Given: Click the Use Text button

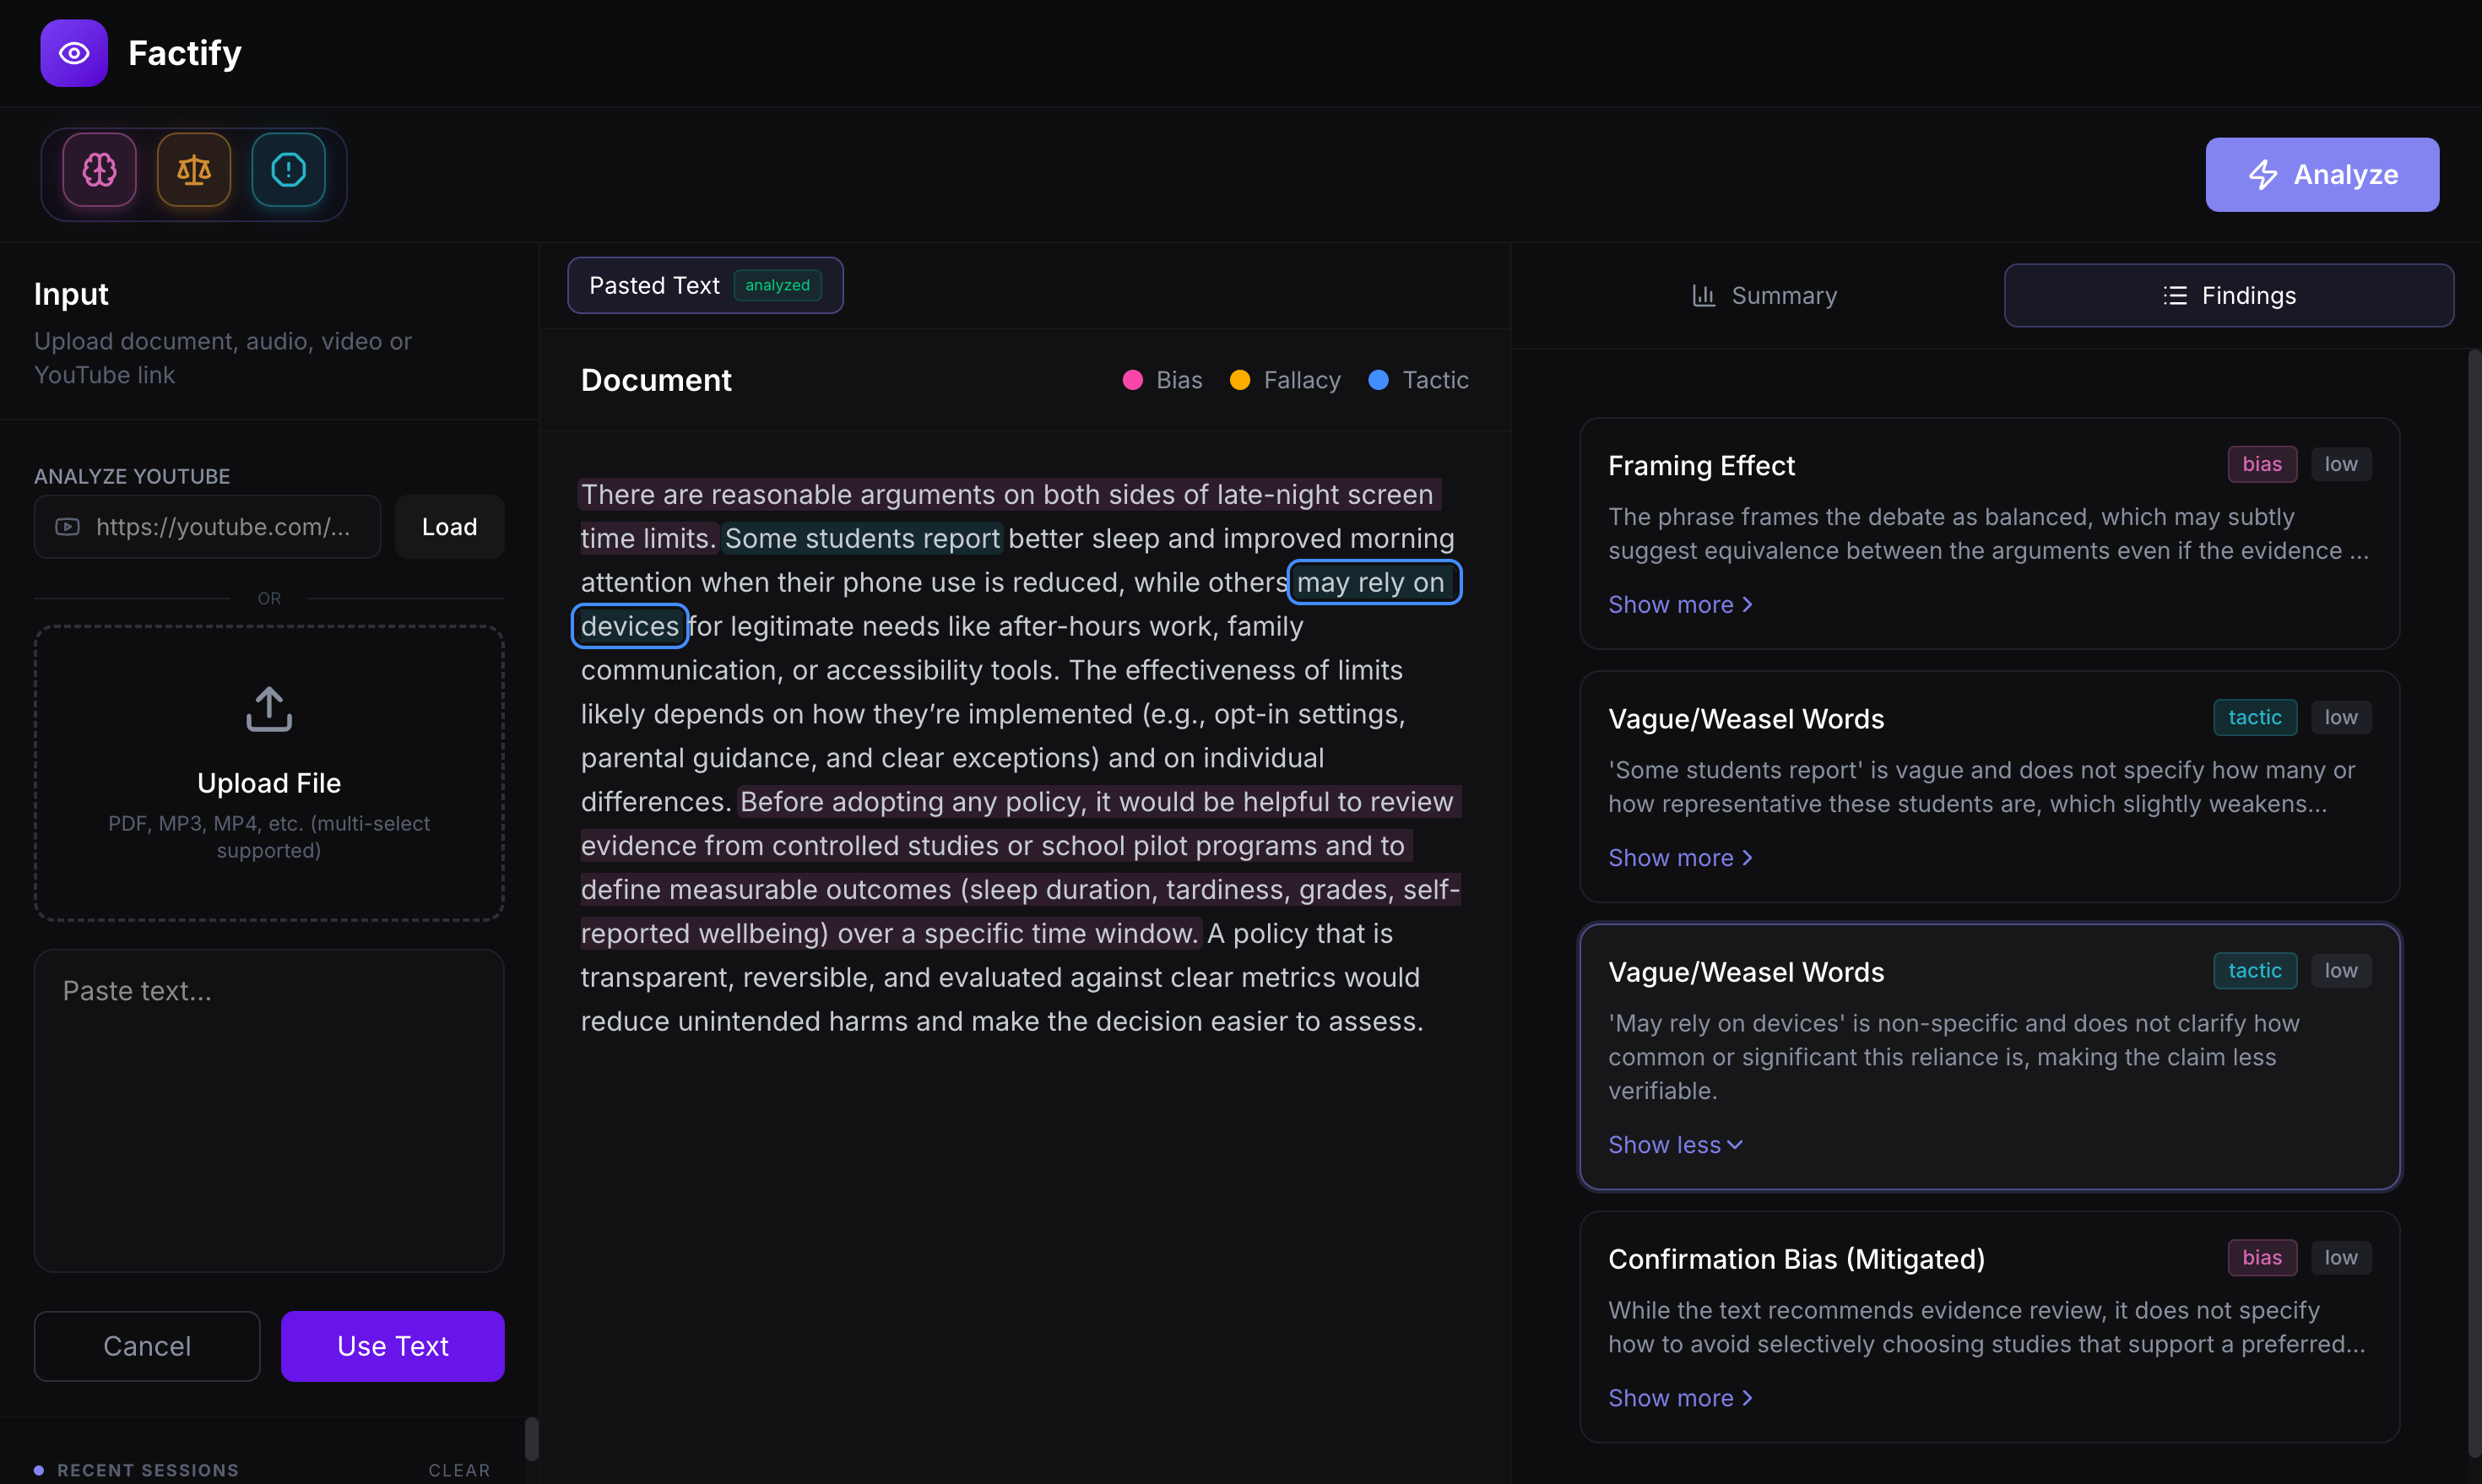Looking at the screenshot, I should [392, 1346].
